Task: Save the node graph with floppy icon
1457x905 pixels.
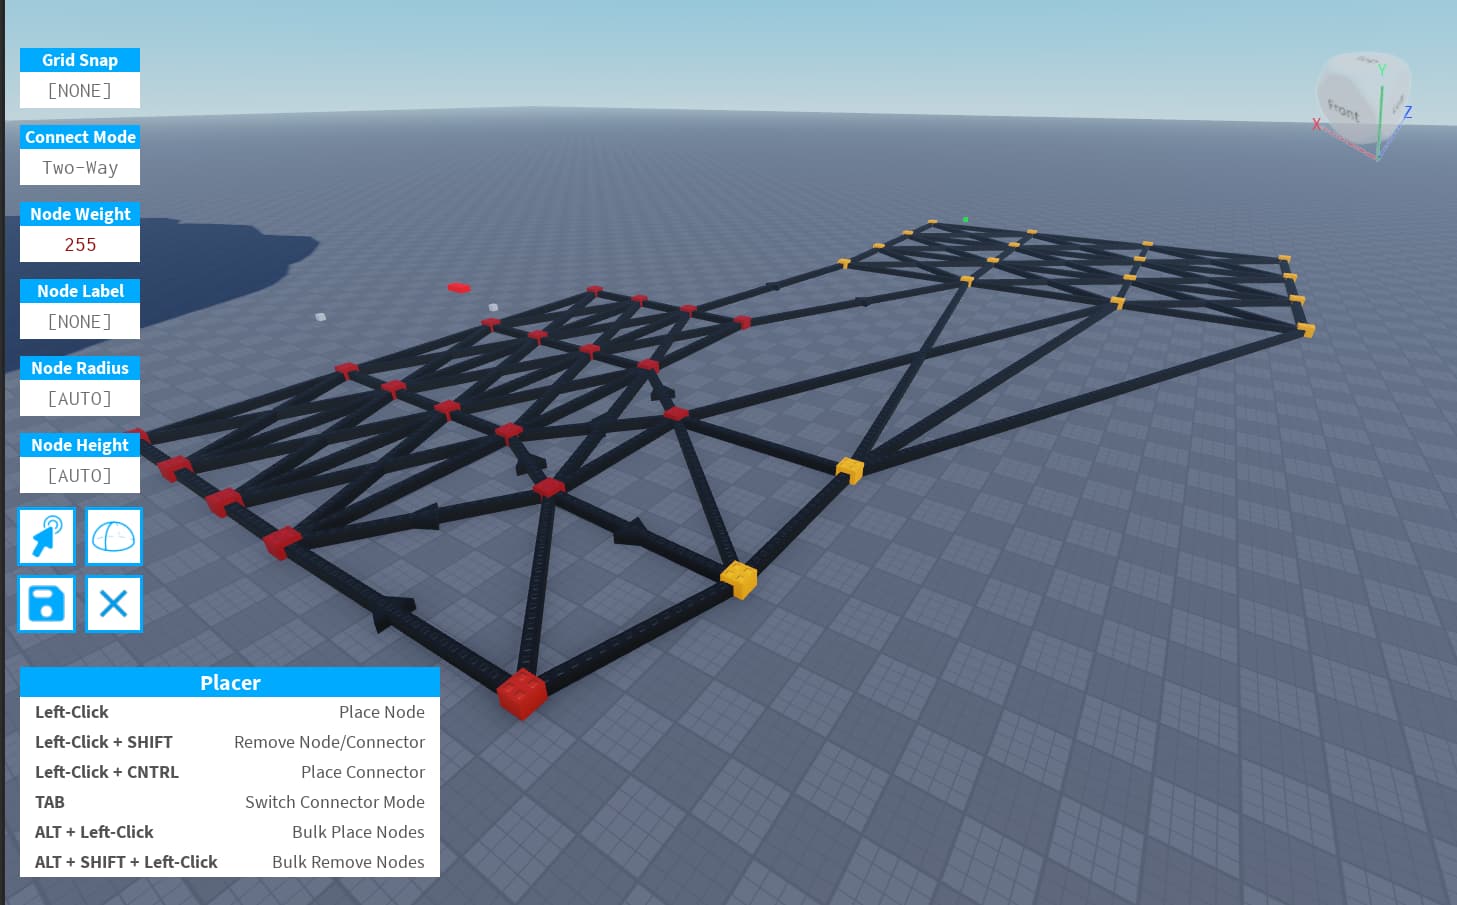Action: [46, 604]
